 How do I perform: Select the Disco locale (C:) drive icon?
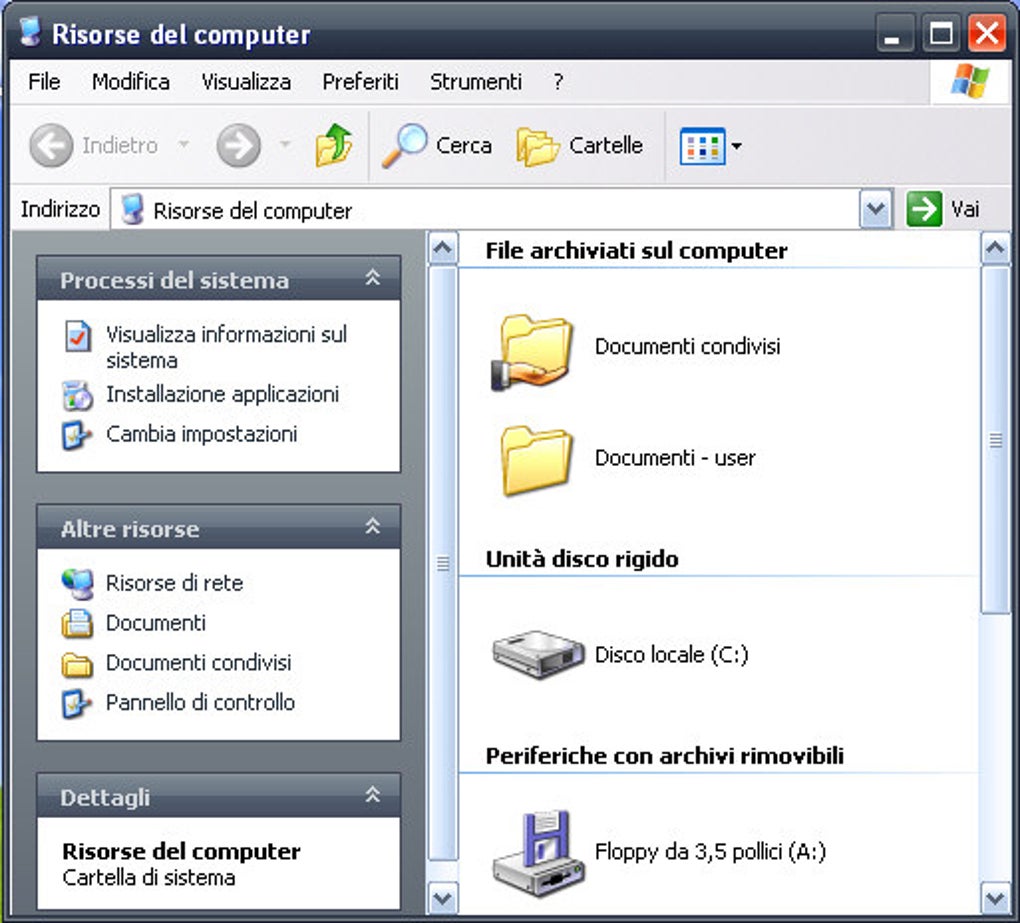tap(538, 654)
